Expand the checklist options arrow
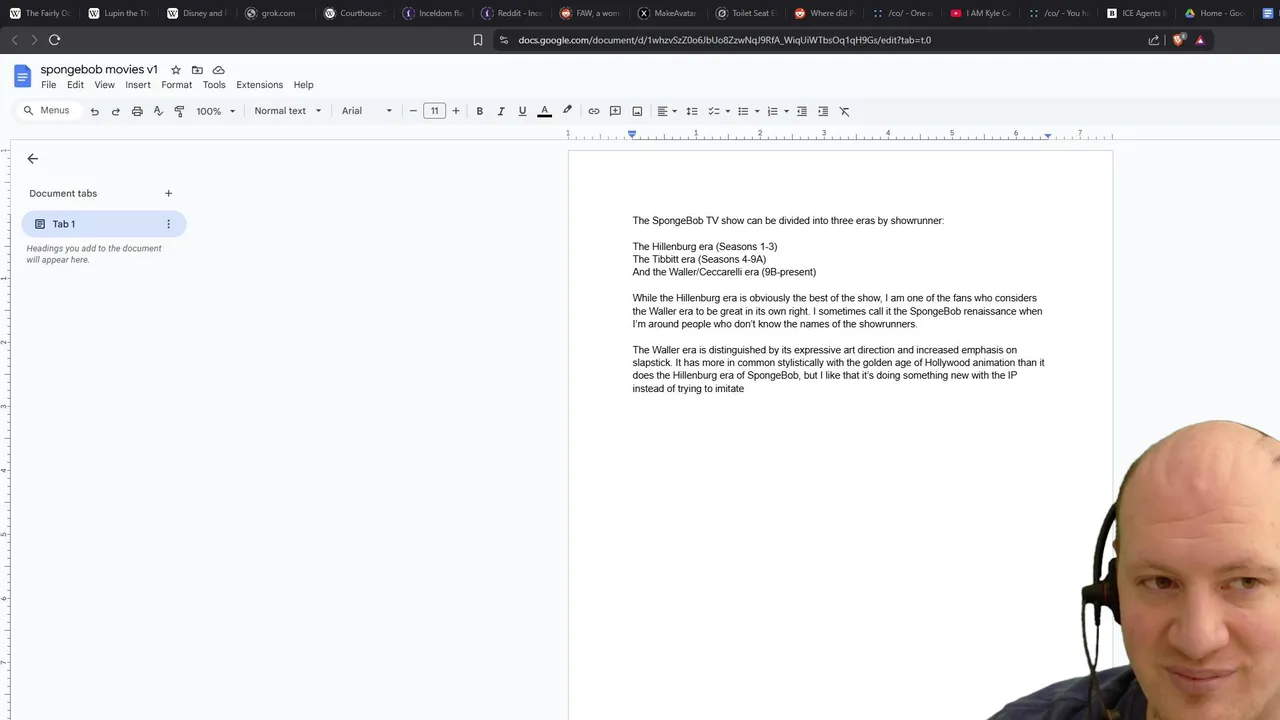Image resolution: width=1280 pixels, height=720 pixels. [727, 111]
